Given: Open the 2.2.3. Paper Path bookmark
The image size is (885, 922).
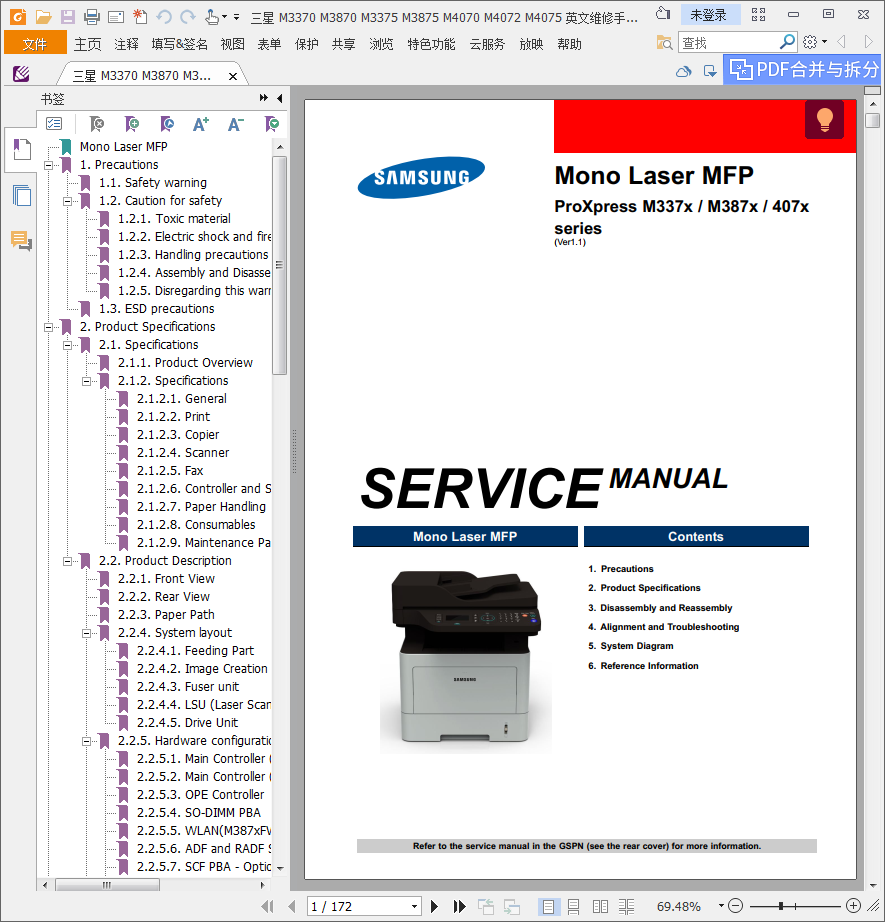Looking at the screenshot, I should tap(166, 615).
